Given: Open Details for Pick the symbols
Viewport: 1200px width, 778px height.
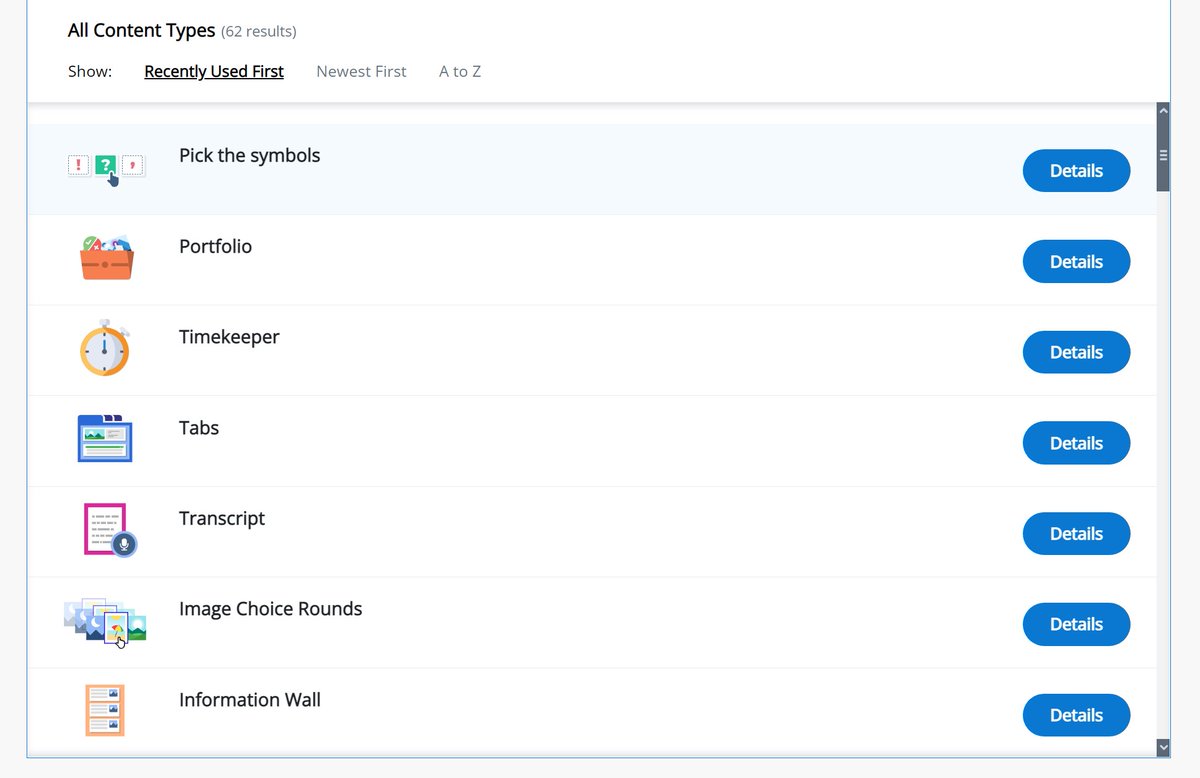Looking at the screenshot, I should click(1076, 171).
